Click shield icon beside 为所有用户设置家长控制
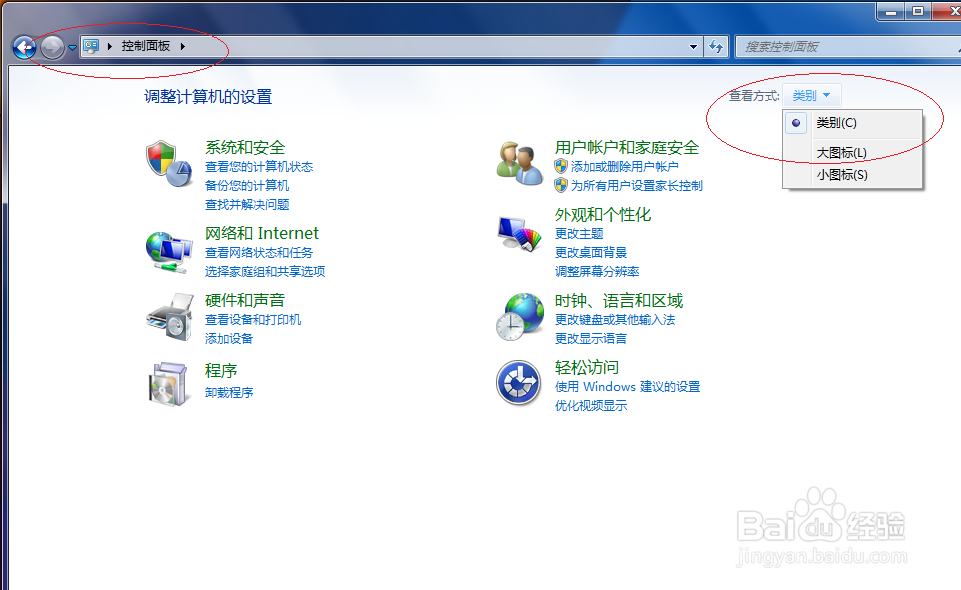 coord(561,185)
